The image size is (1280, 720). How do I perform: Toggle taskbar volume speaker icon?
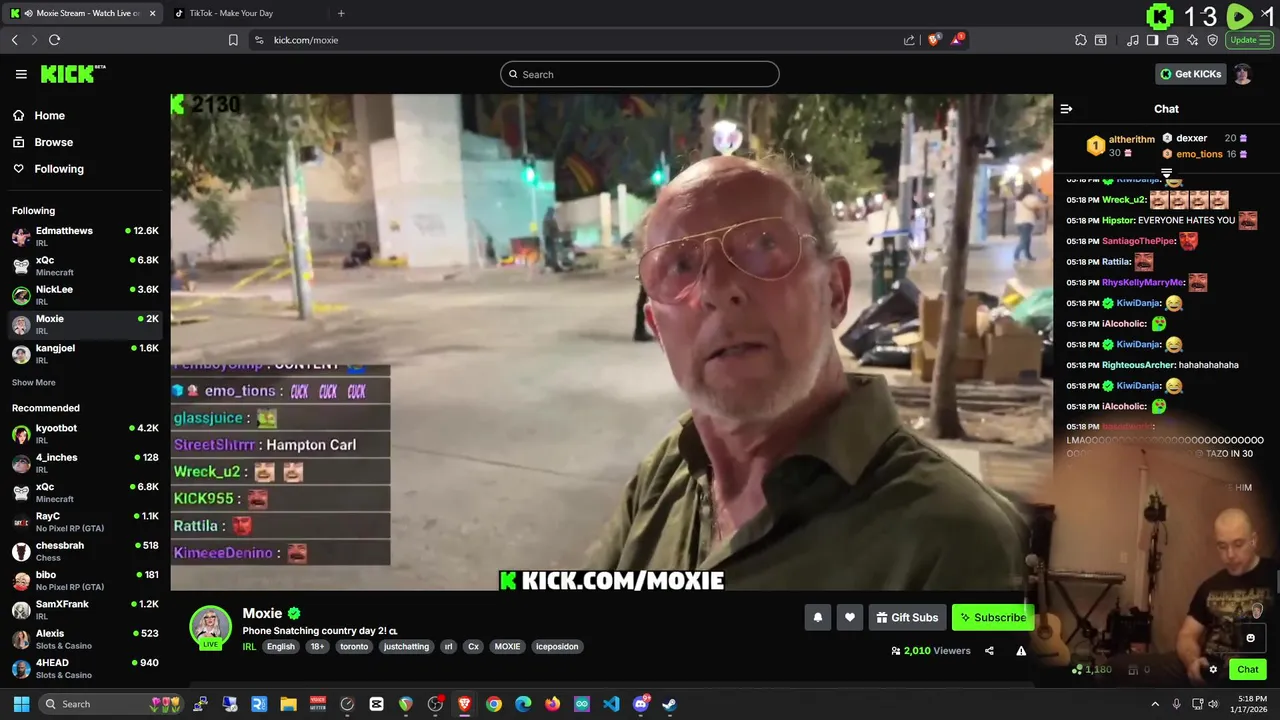1213,704
